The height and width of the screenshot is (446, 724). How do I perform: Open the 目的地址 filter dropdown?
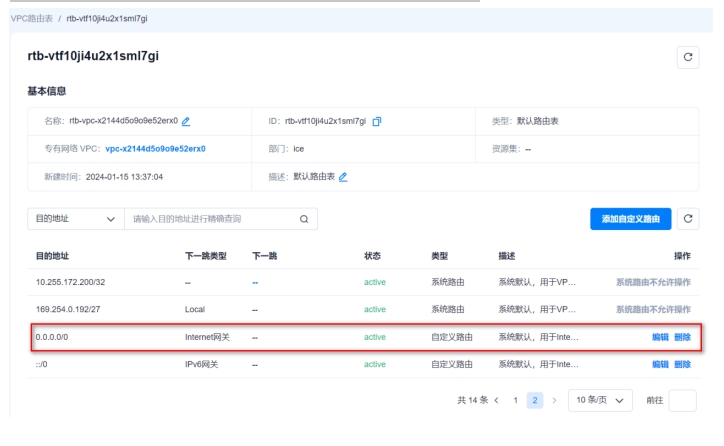pos(76,219)
